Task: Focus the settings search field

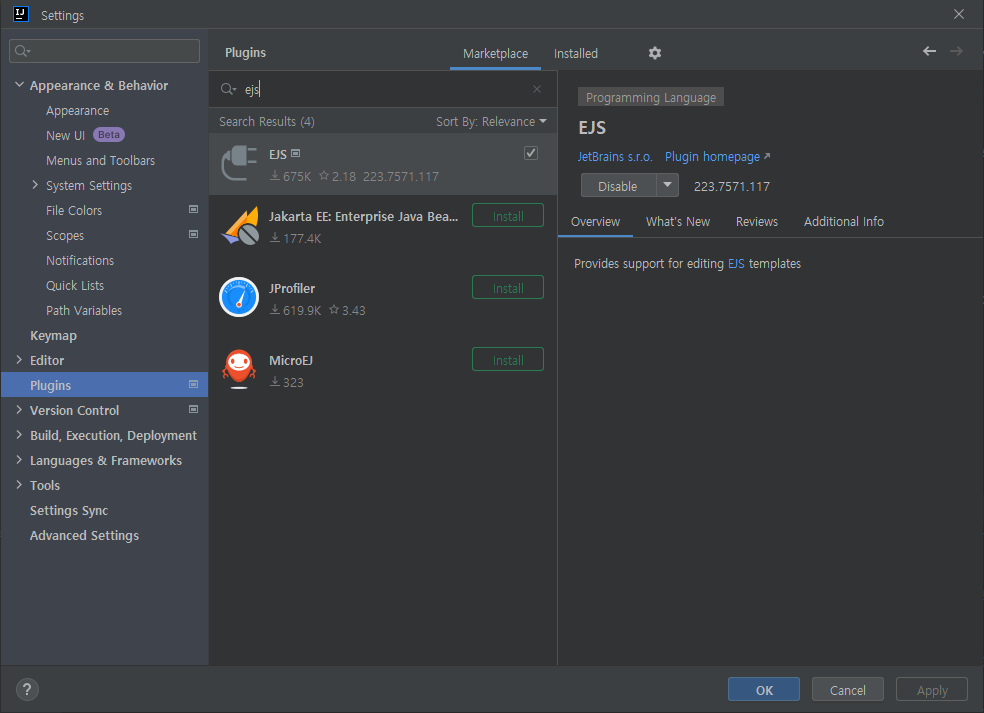Action: pyautogui.click(x=104, y=51)
